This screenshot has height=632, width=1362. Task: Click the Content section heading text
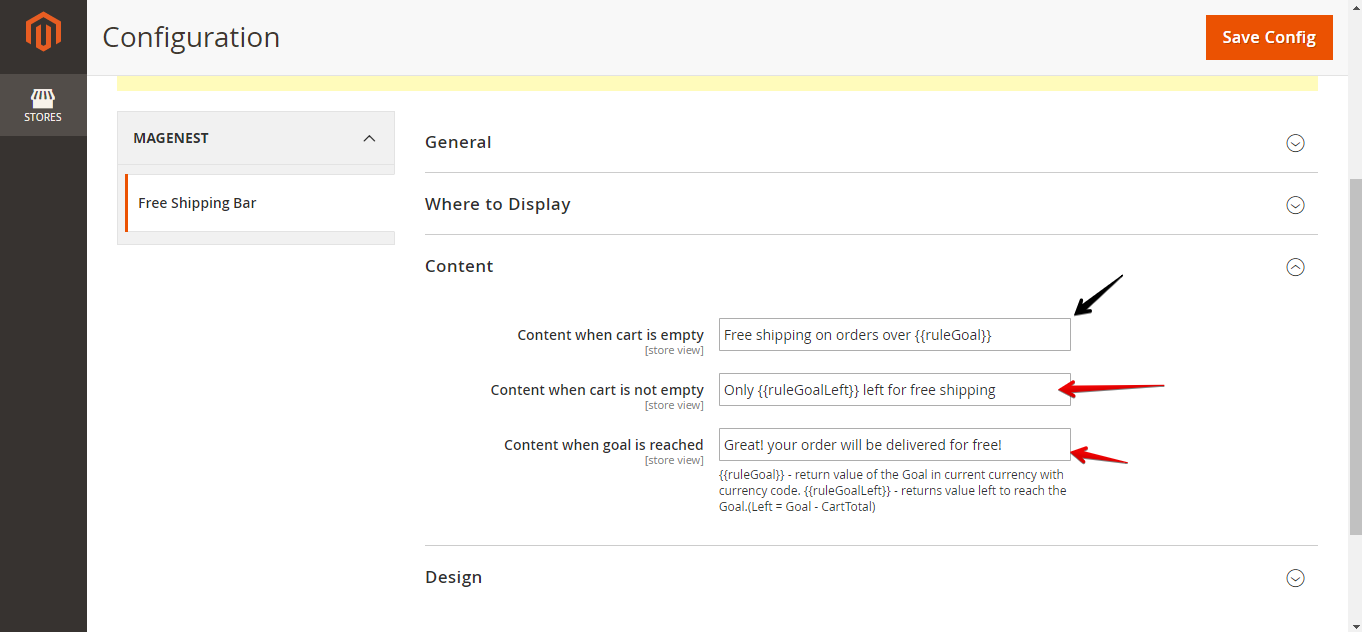(459, 266)
